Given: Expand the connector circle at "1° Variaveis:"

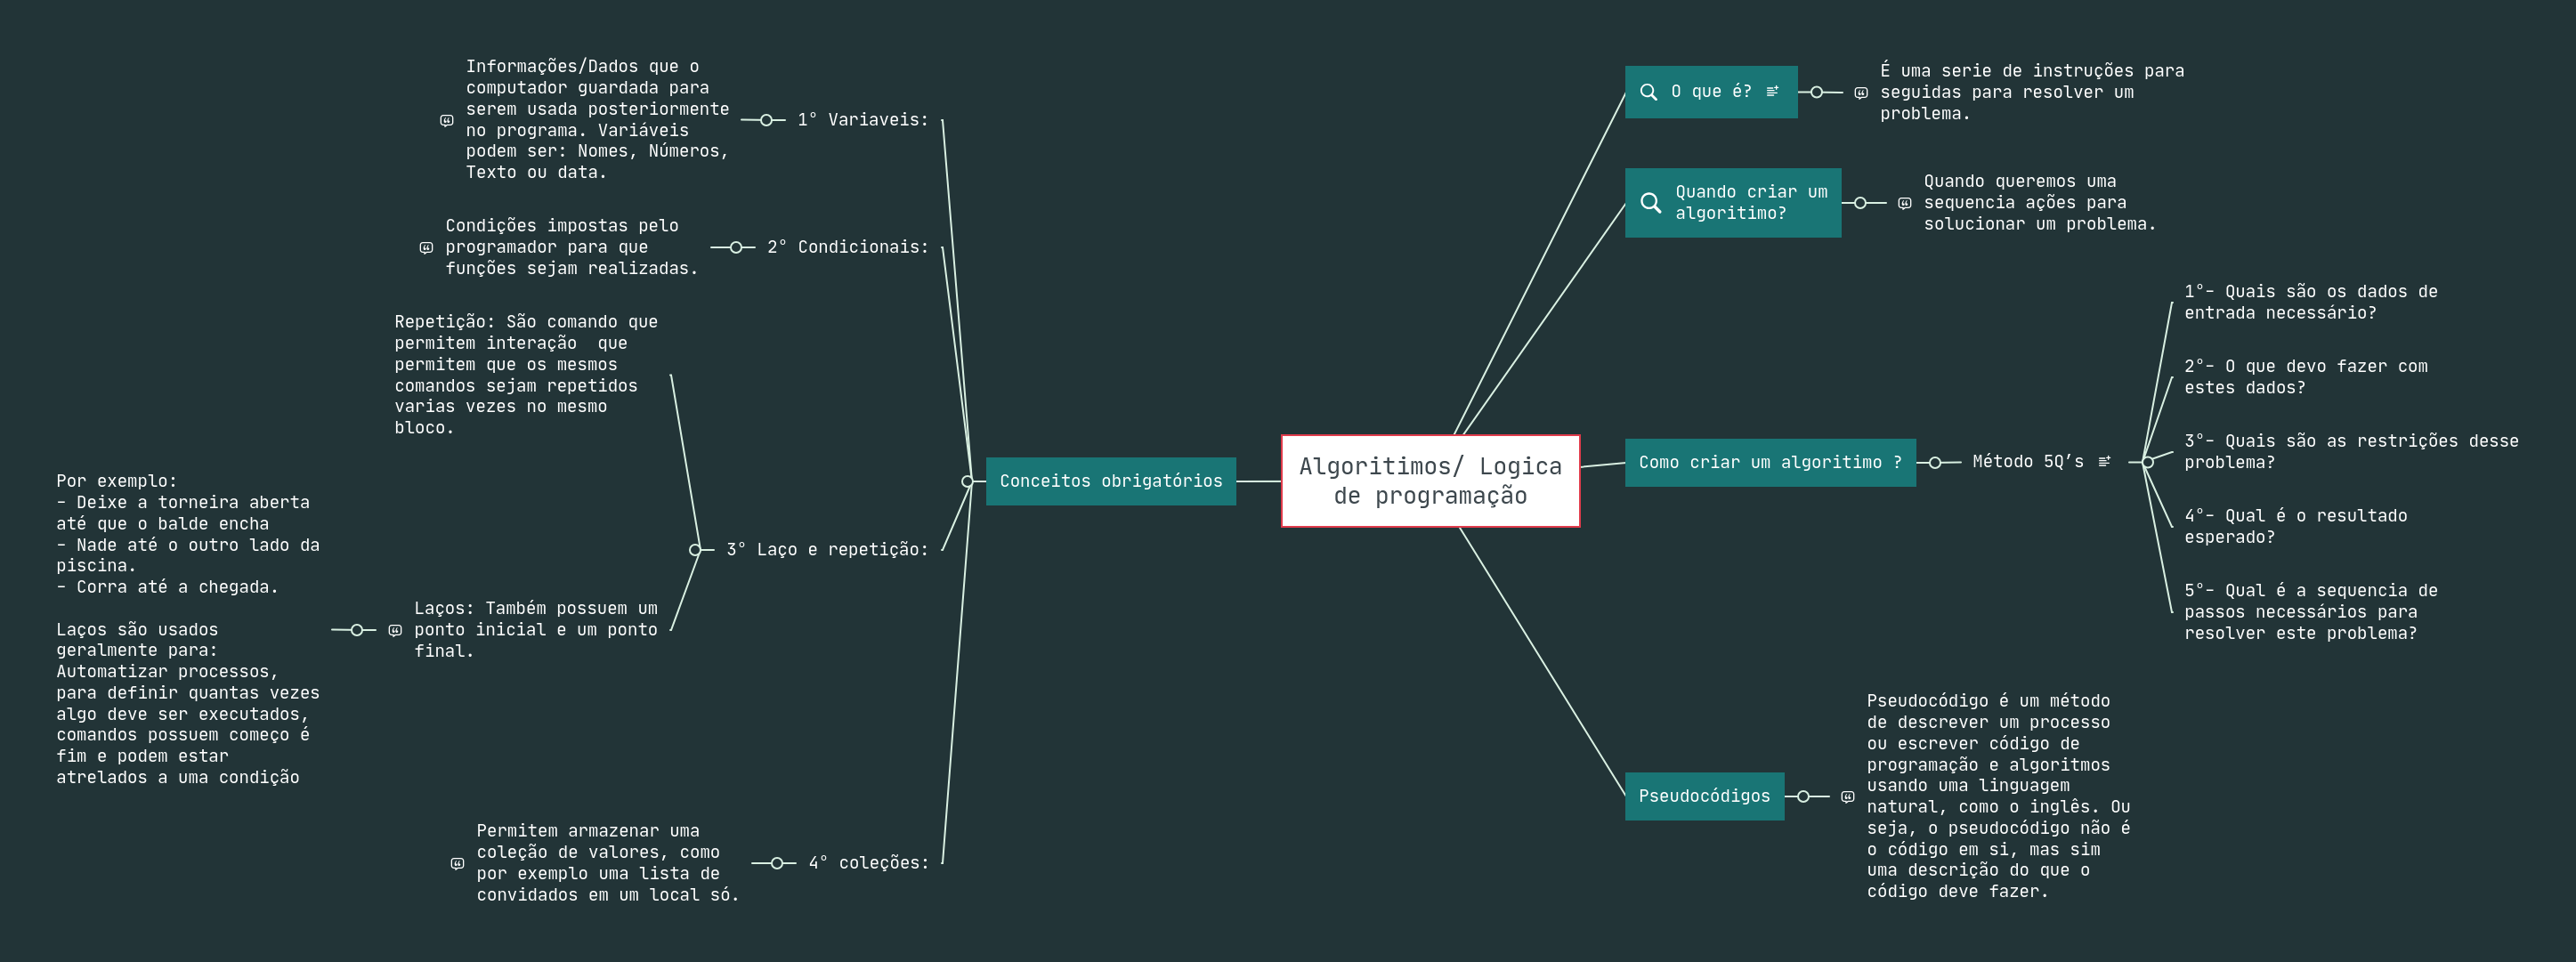Looking at the screenshot, I should click(766, 121).
